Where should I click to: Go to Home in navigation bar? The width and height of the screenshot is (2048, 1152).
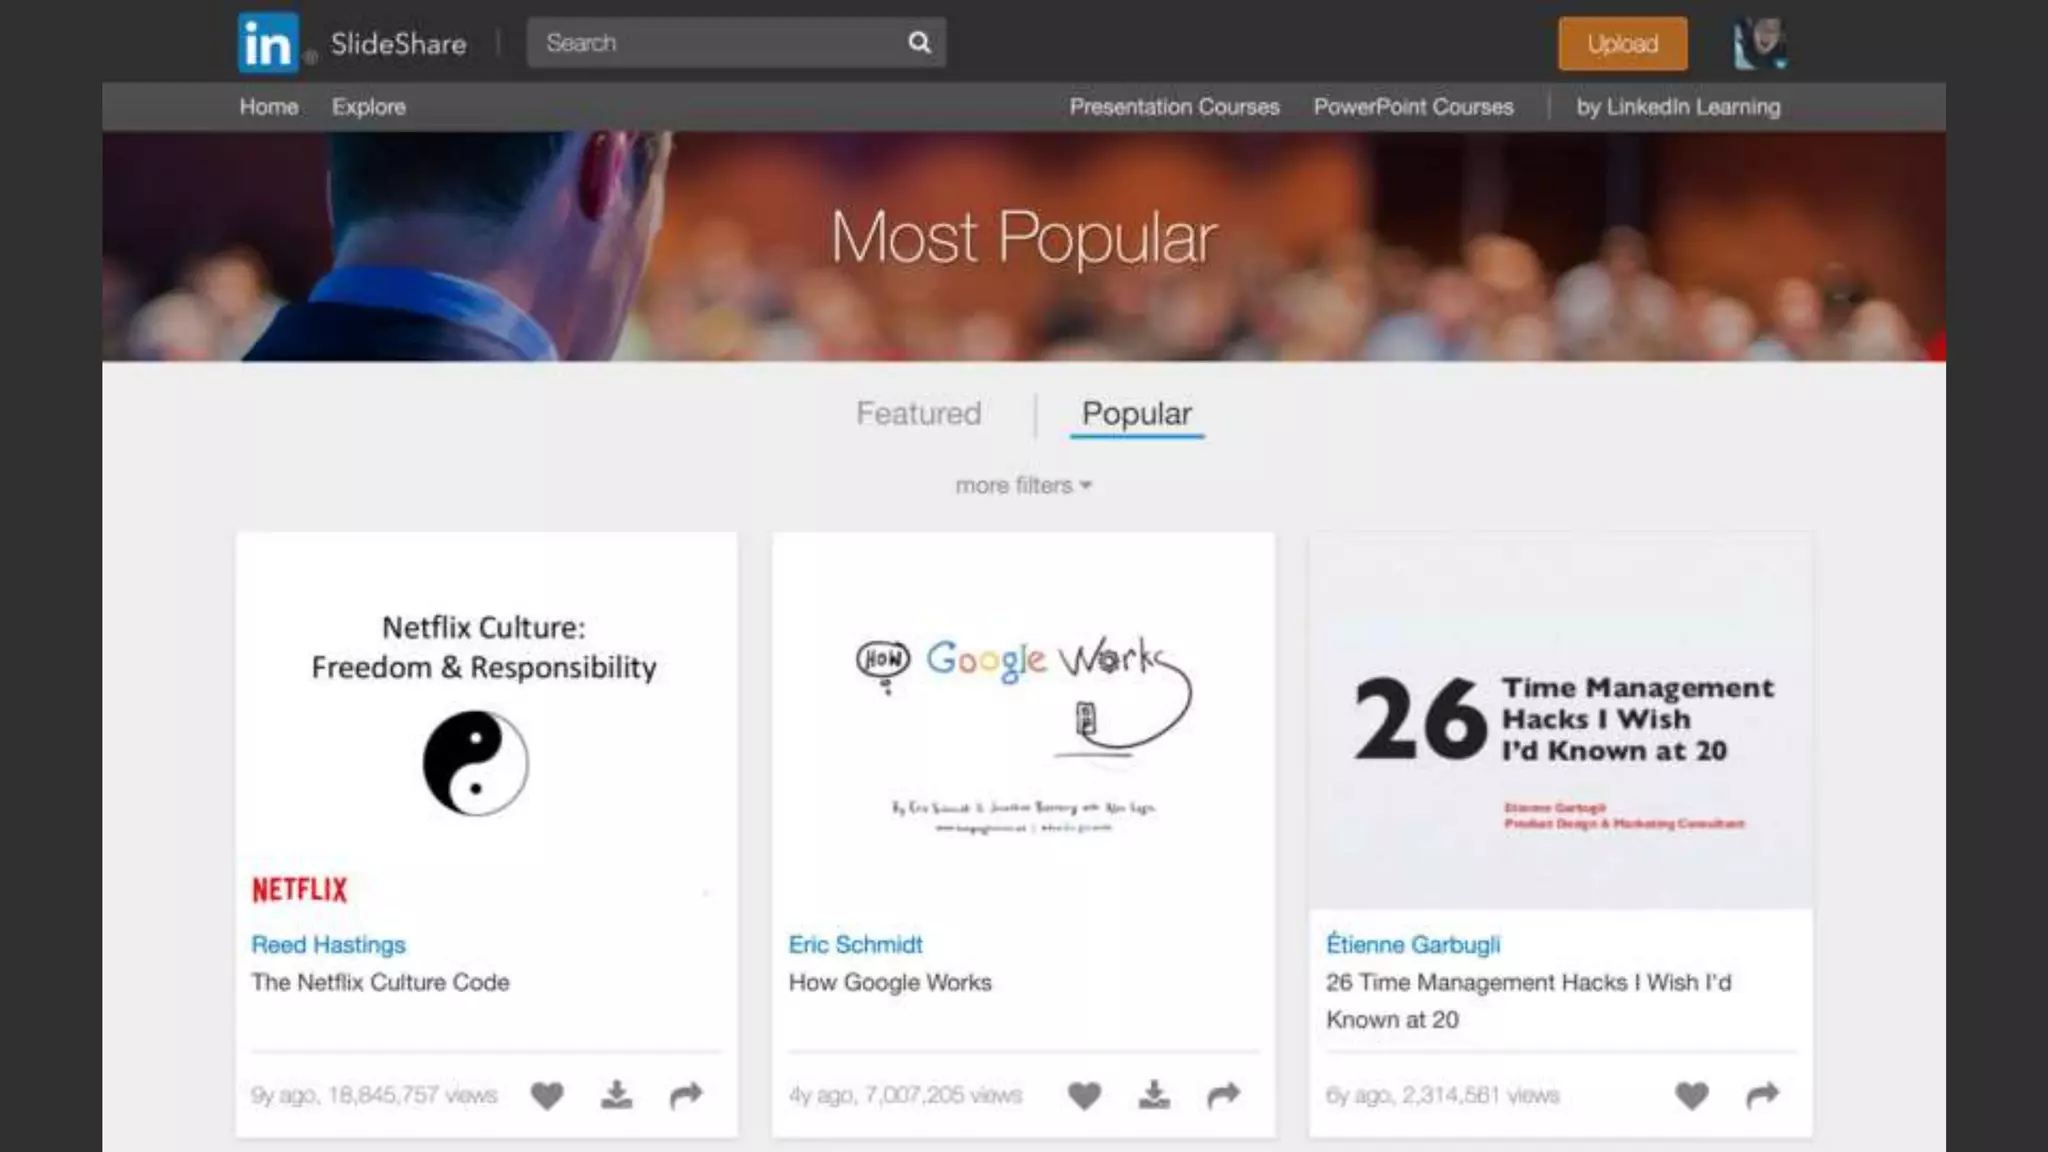(268, 106)
